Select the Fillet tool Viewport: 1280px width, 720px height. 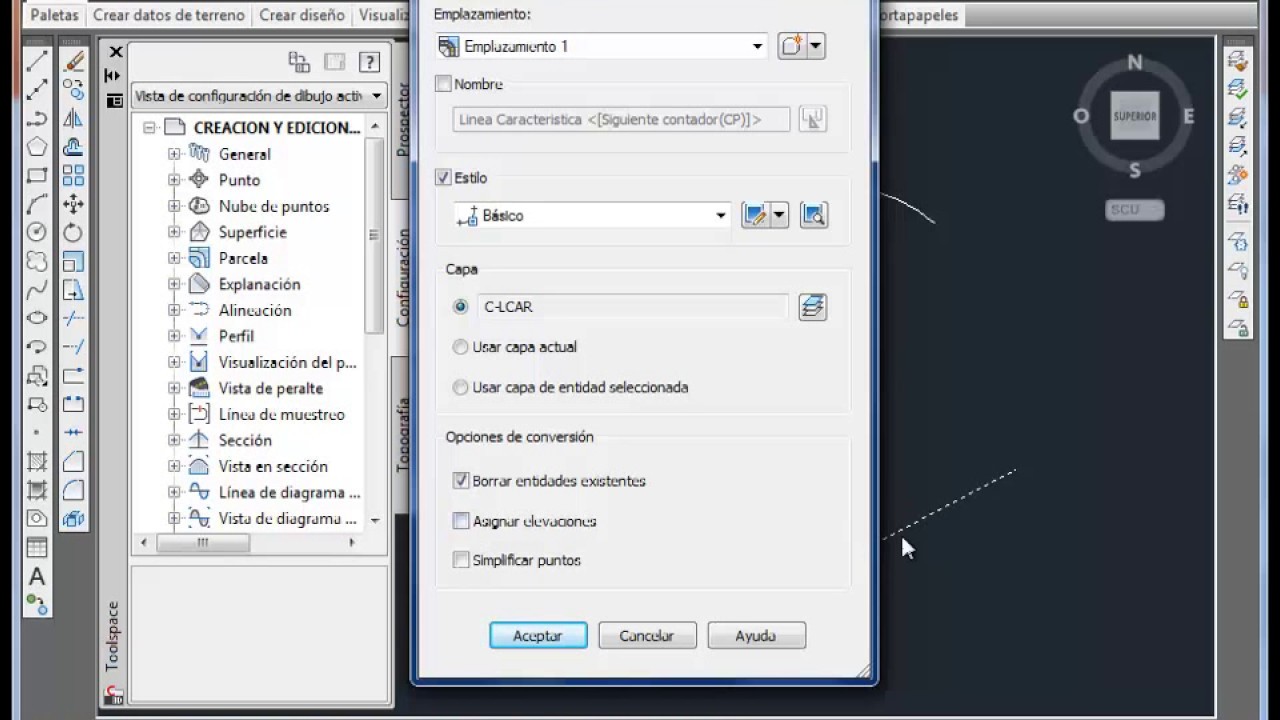pos(73,490)
